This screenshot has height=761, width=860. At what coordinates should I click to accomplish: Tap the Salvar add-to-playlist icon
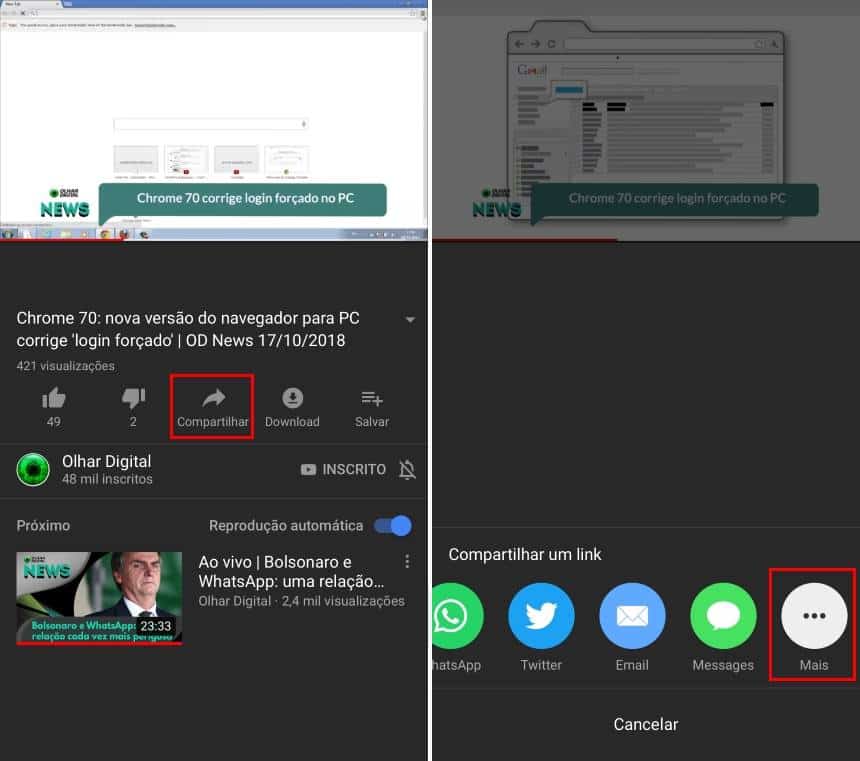tap(372, 398)
